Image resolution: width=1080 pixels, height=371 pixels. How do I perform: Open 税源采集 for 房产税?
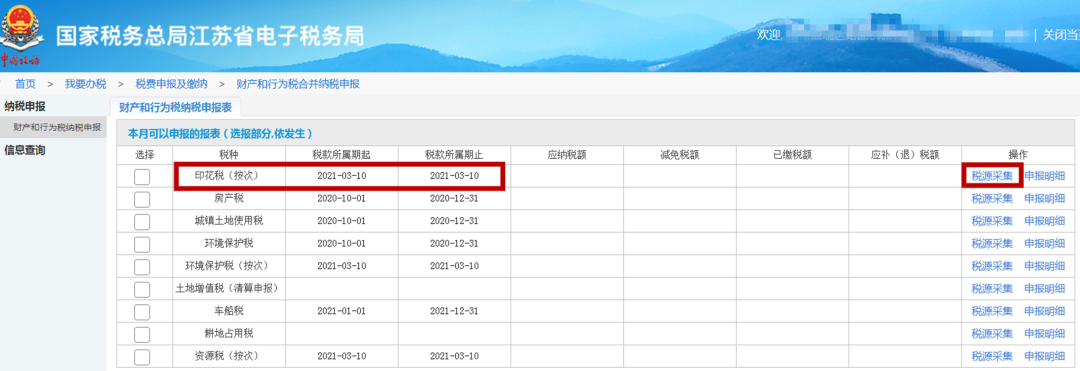click(992, 199)
